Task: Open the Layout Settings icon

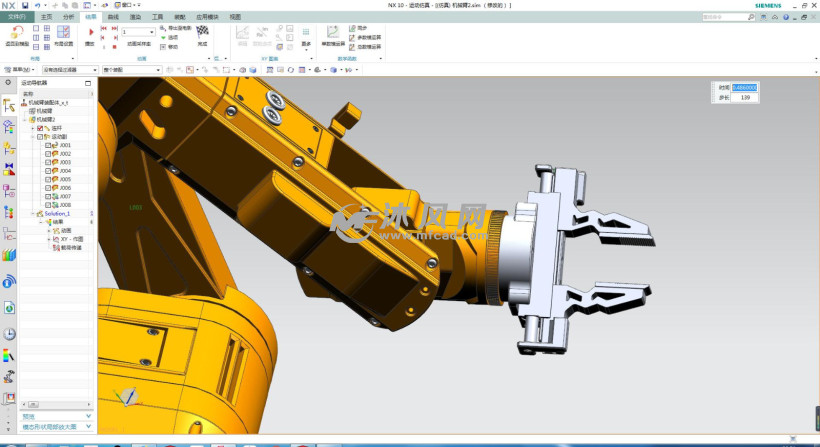Action: coord(63,32)
